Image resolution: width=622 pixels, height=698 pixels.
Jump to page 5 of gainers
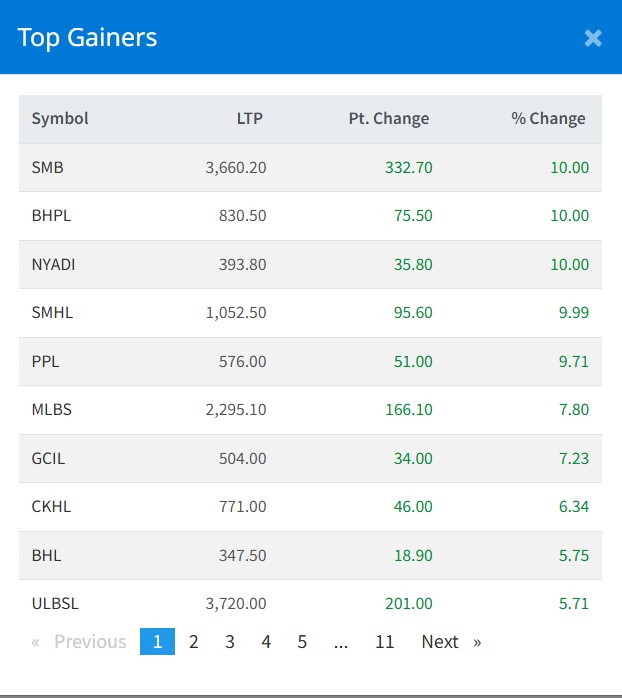coord(302,642)
